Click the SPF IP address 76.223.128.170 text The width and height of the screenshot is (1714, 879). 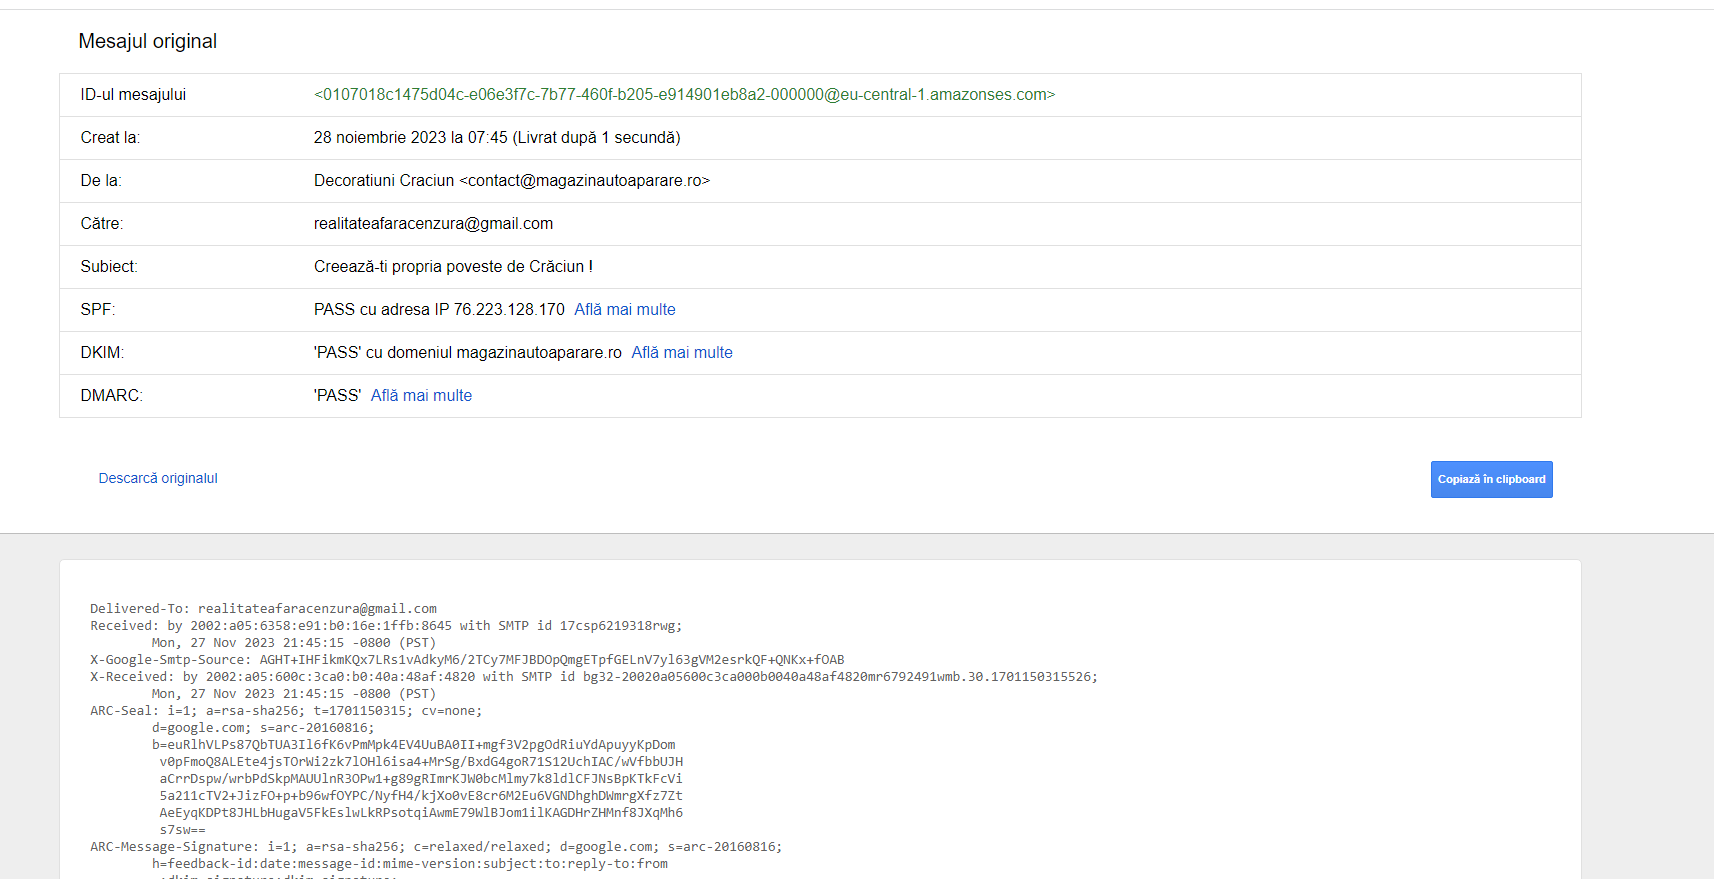509,310
